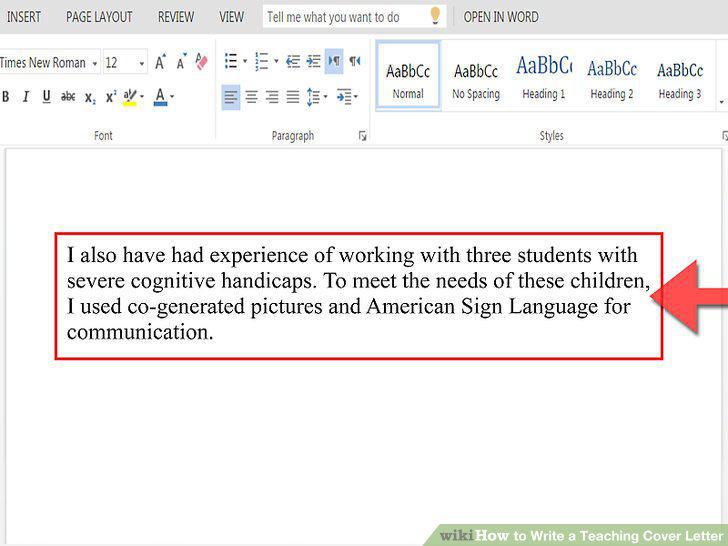Open Paragraph dialog launcher

tap(363, 136)
